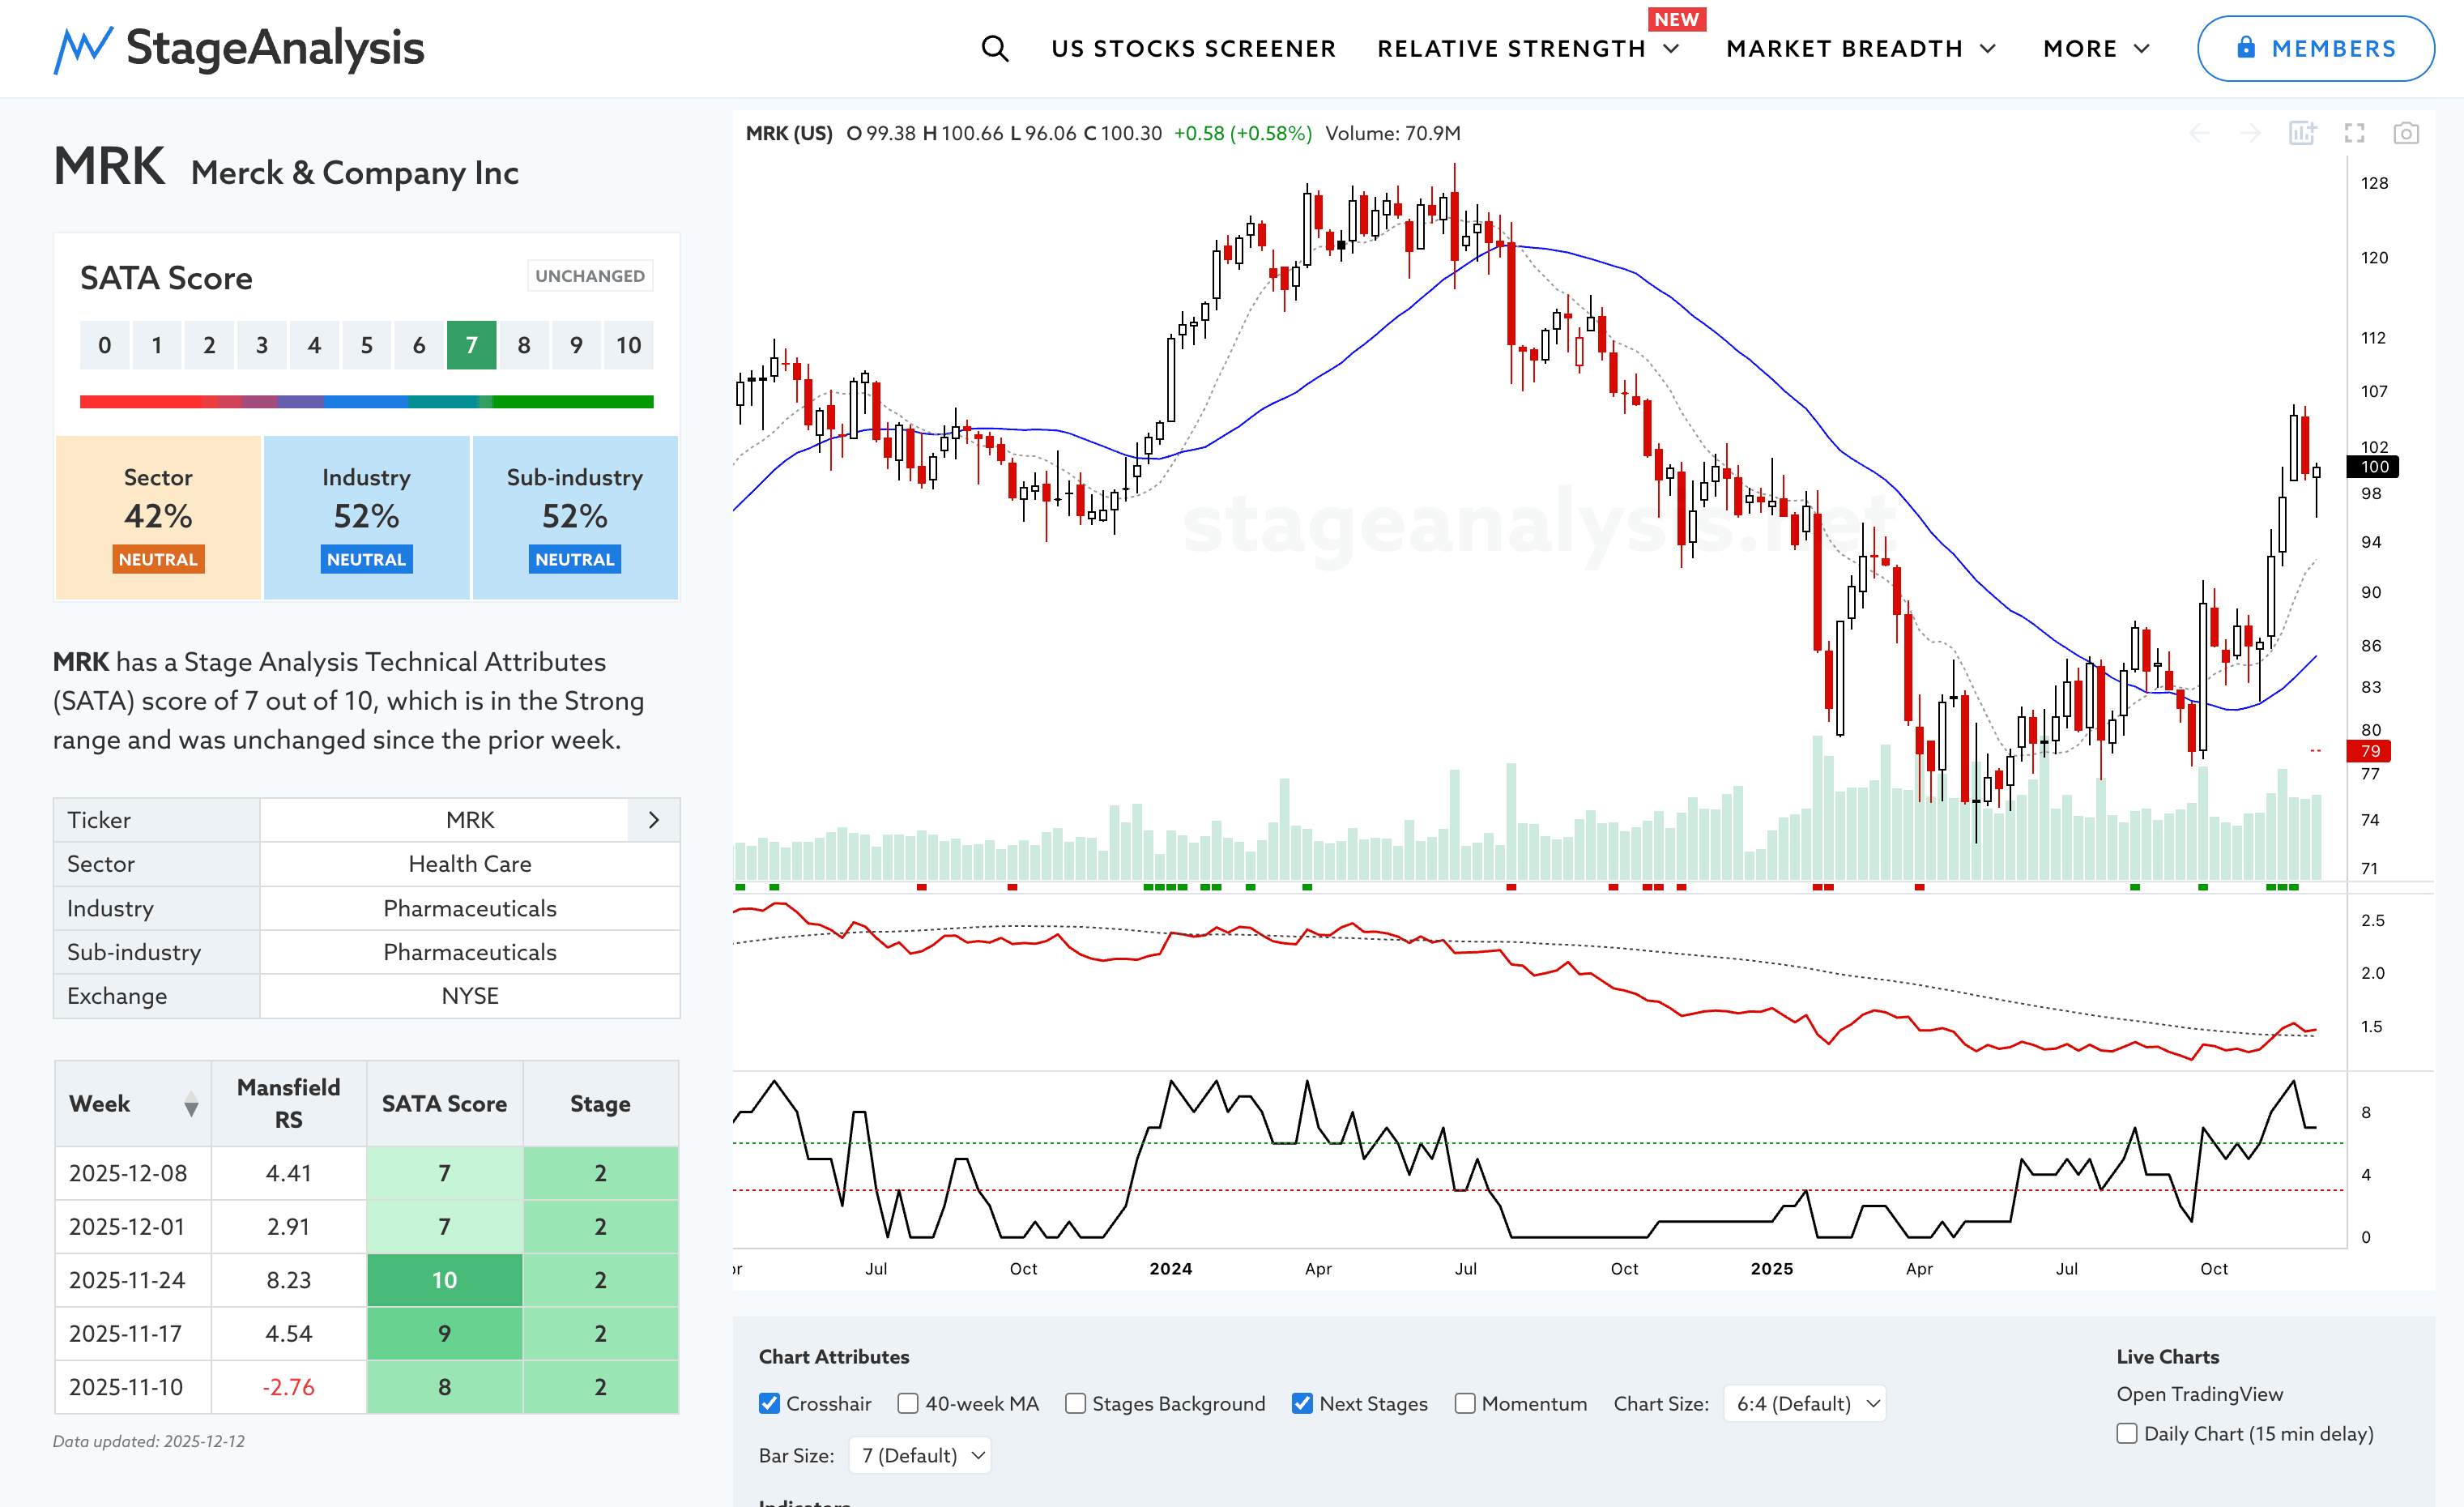Open the chart indicators icon
2464x1507 pixels.
2303,133
